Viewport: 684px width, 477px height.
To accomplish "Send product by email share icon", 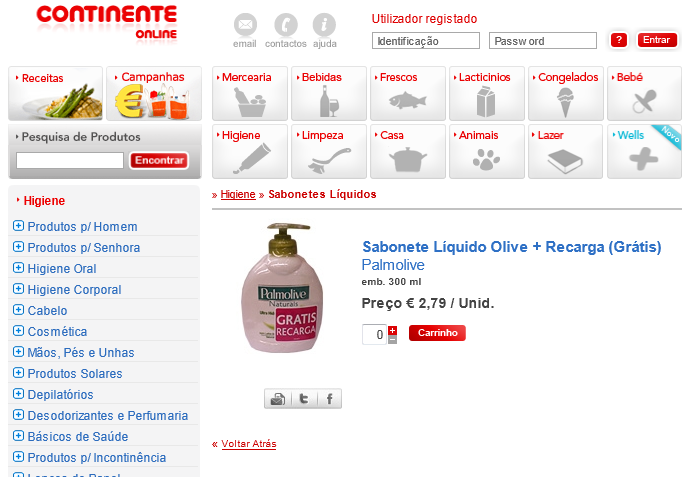I will tap(278, 399).
